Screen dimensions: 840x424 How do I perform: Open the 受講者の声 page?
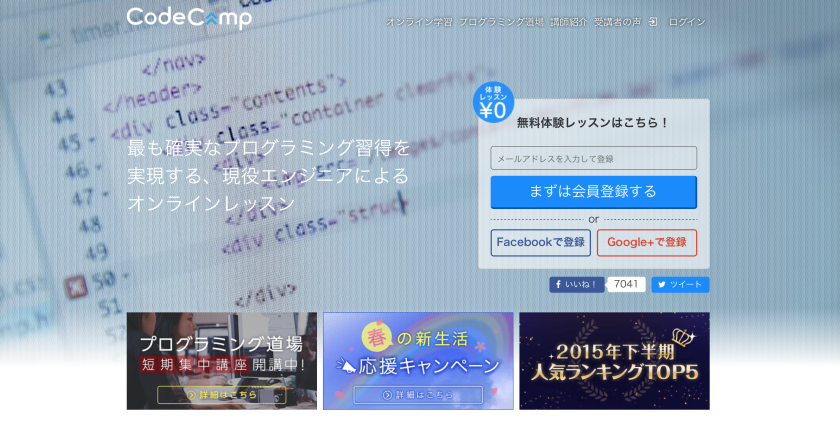[x=617, y=22]
